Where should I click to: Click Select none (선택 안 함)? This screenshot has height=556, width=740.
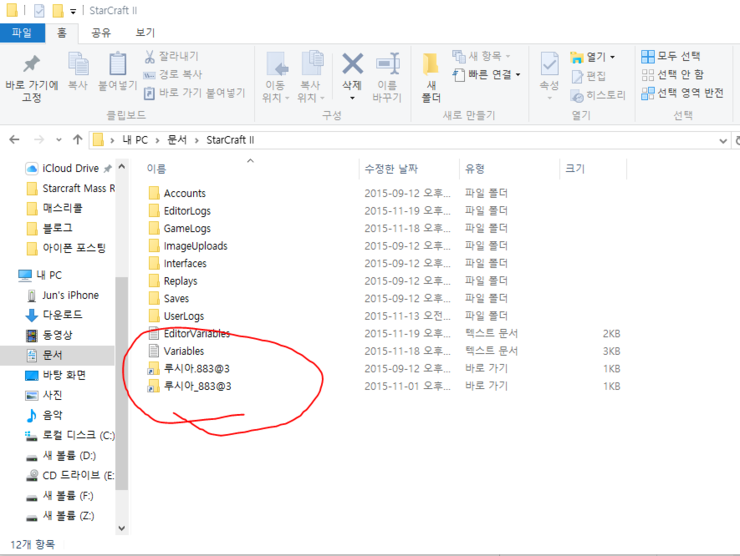coord(673,75)
